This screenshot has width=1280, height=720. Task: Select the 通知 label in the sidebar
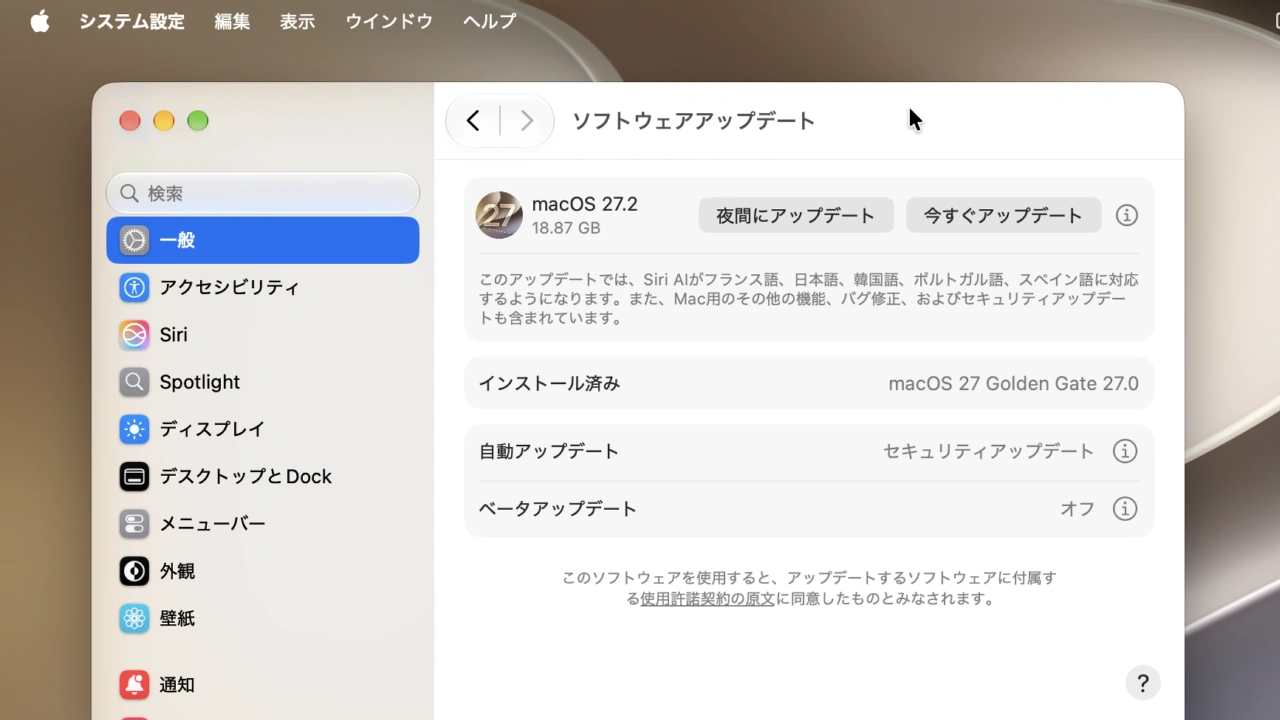pyautogui.click(x=177, y=685)
